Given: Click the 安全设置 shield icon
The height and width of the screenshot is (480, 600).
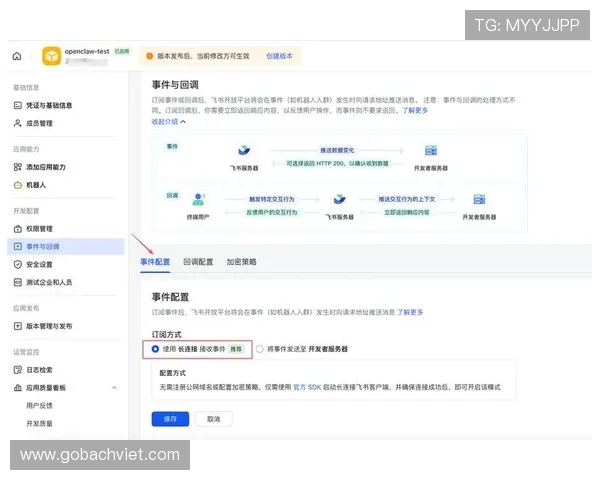Looking at the screenshot, I should (x=18, y=264).
